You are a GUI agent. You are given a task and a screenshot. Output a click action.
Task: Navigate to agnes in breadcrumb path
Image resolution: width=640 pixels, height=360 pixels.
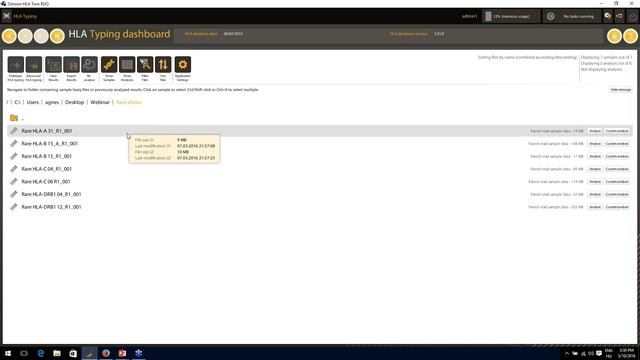(x=52, y=102)
